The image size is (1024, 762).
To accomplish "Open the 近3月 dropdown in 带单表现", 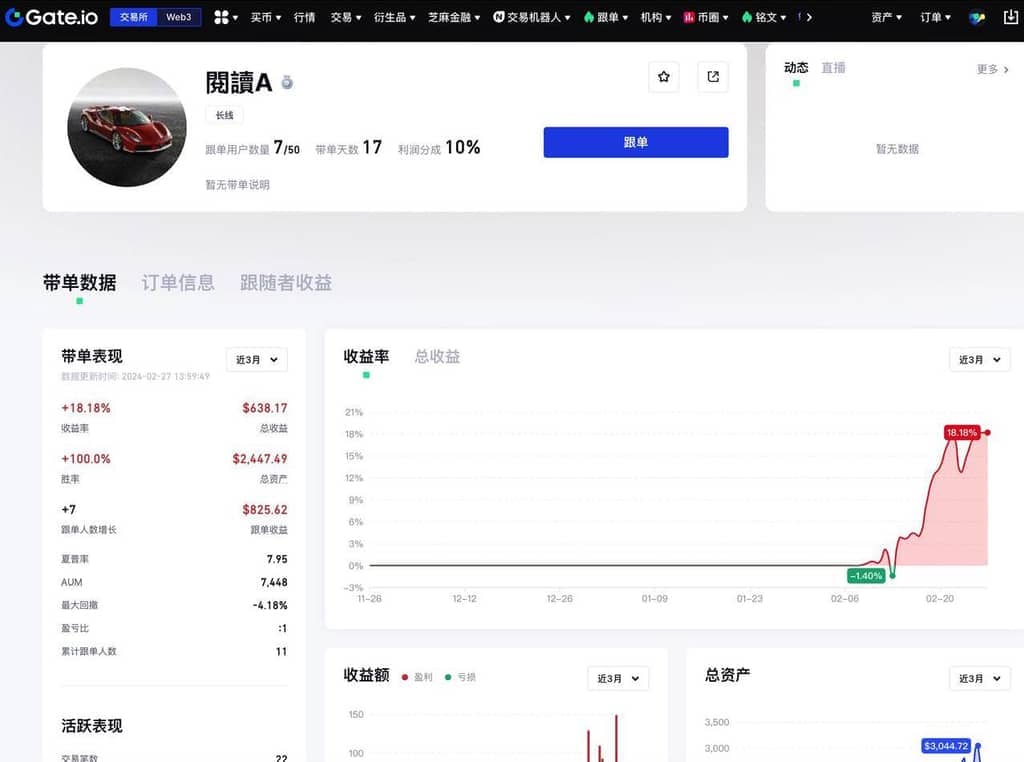I will click(x=257, y=360).
